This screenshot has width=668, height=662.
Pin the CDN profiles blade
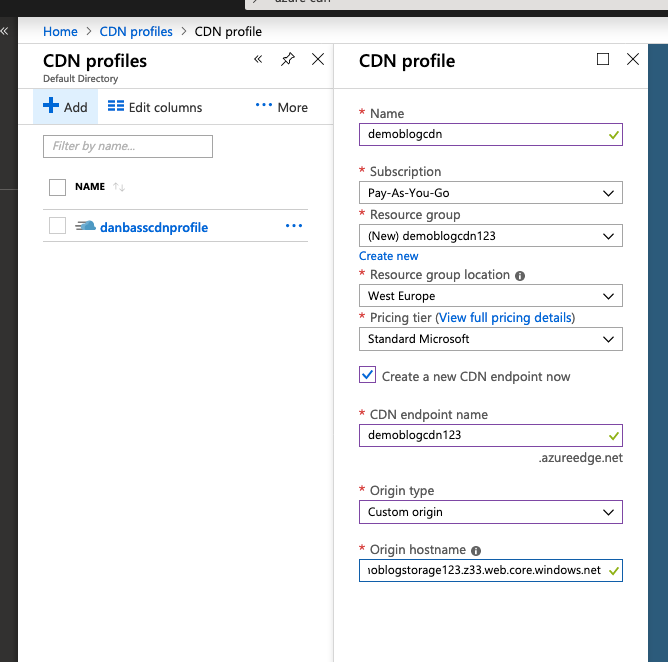(288, 59)
